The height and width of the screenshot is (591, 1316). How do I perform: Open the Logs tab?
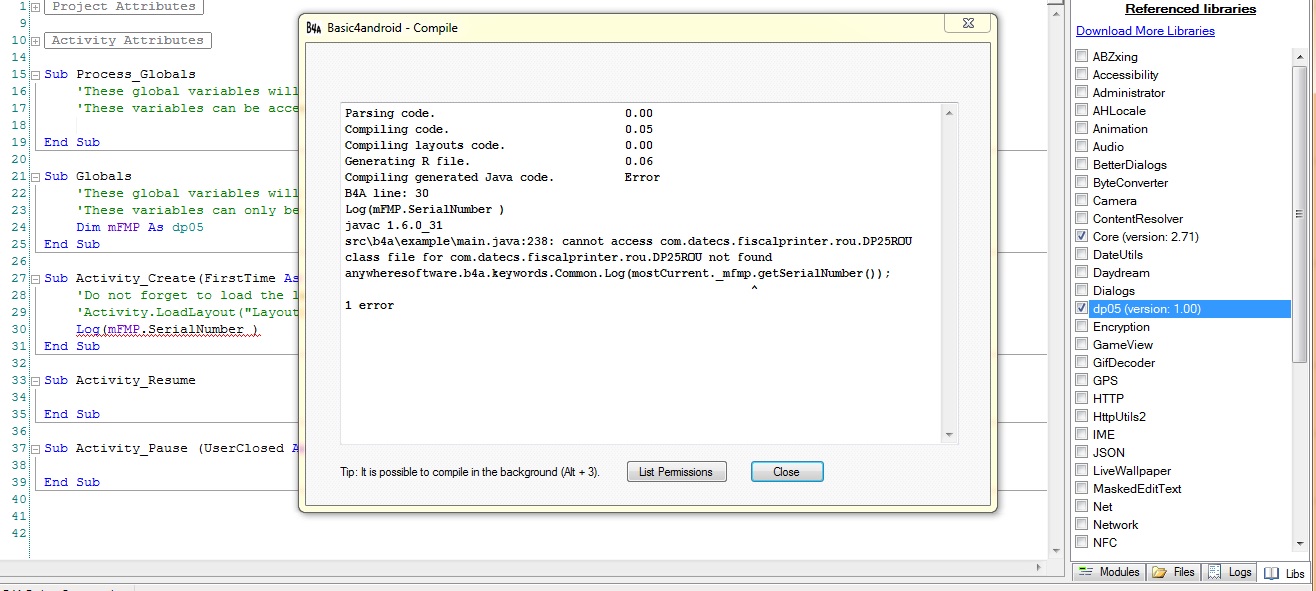click(x=1229, y=572)
